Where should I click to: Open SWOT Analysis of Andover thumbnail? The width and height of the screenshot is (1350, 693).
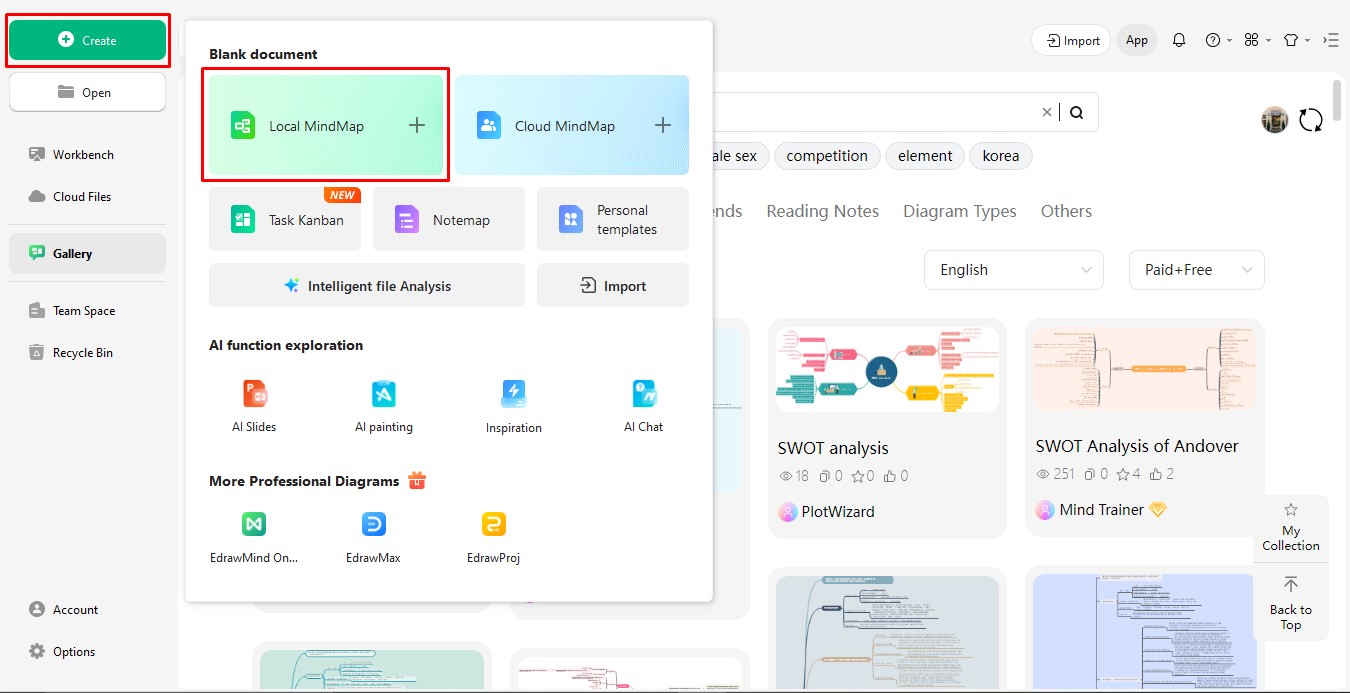(1145, 368)
